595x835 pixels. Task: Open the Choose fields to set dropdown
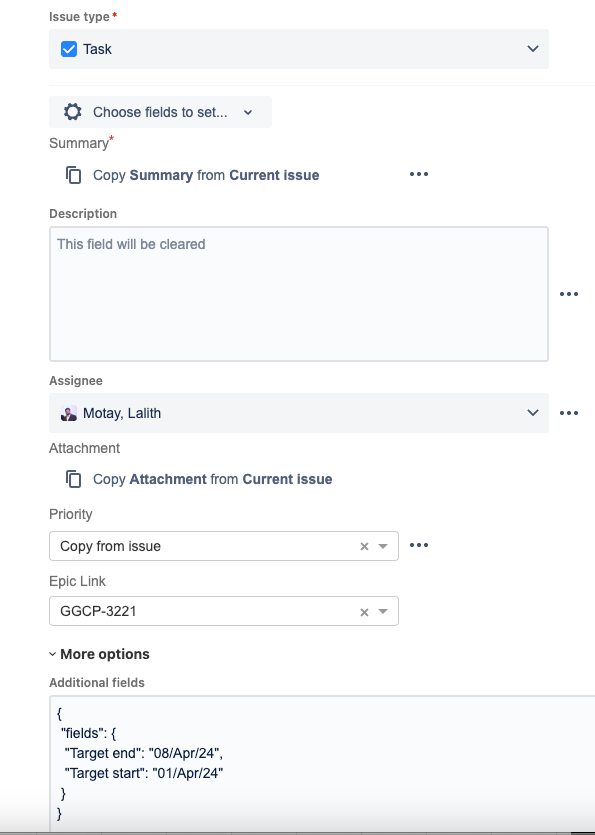click(160, 112)
